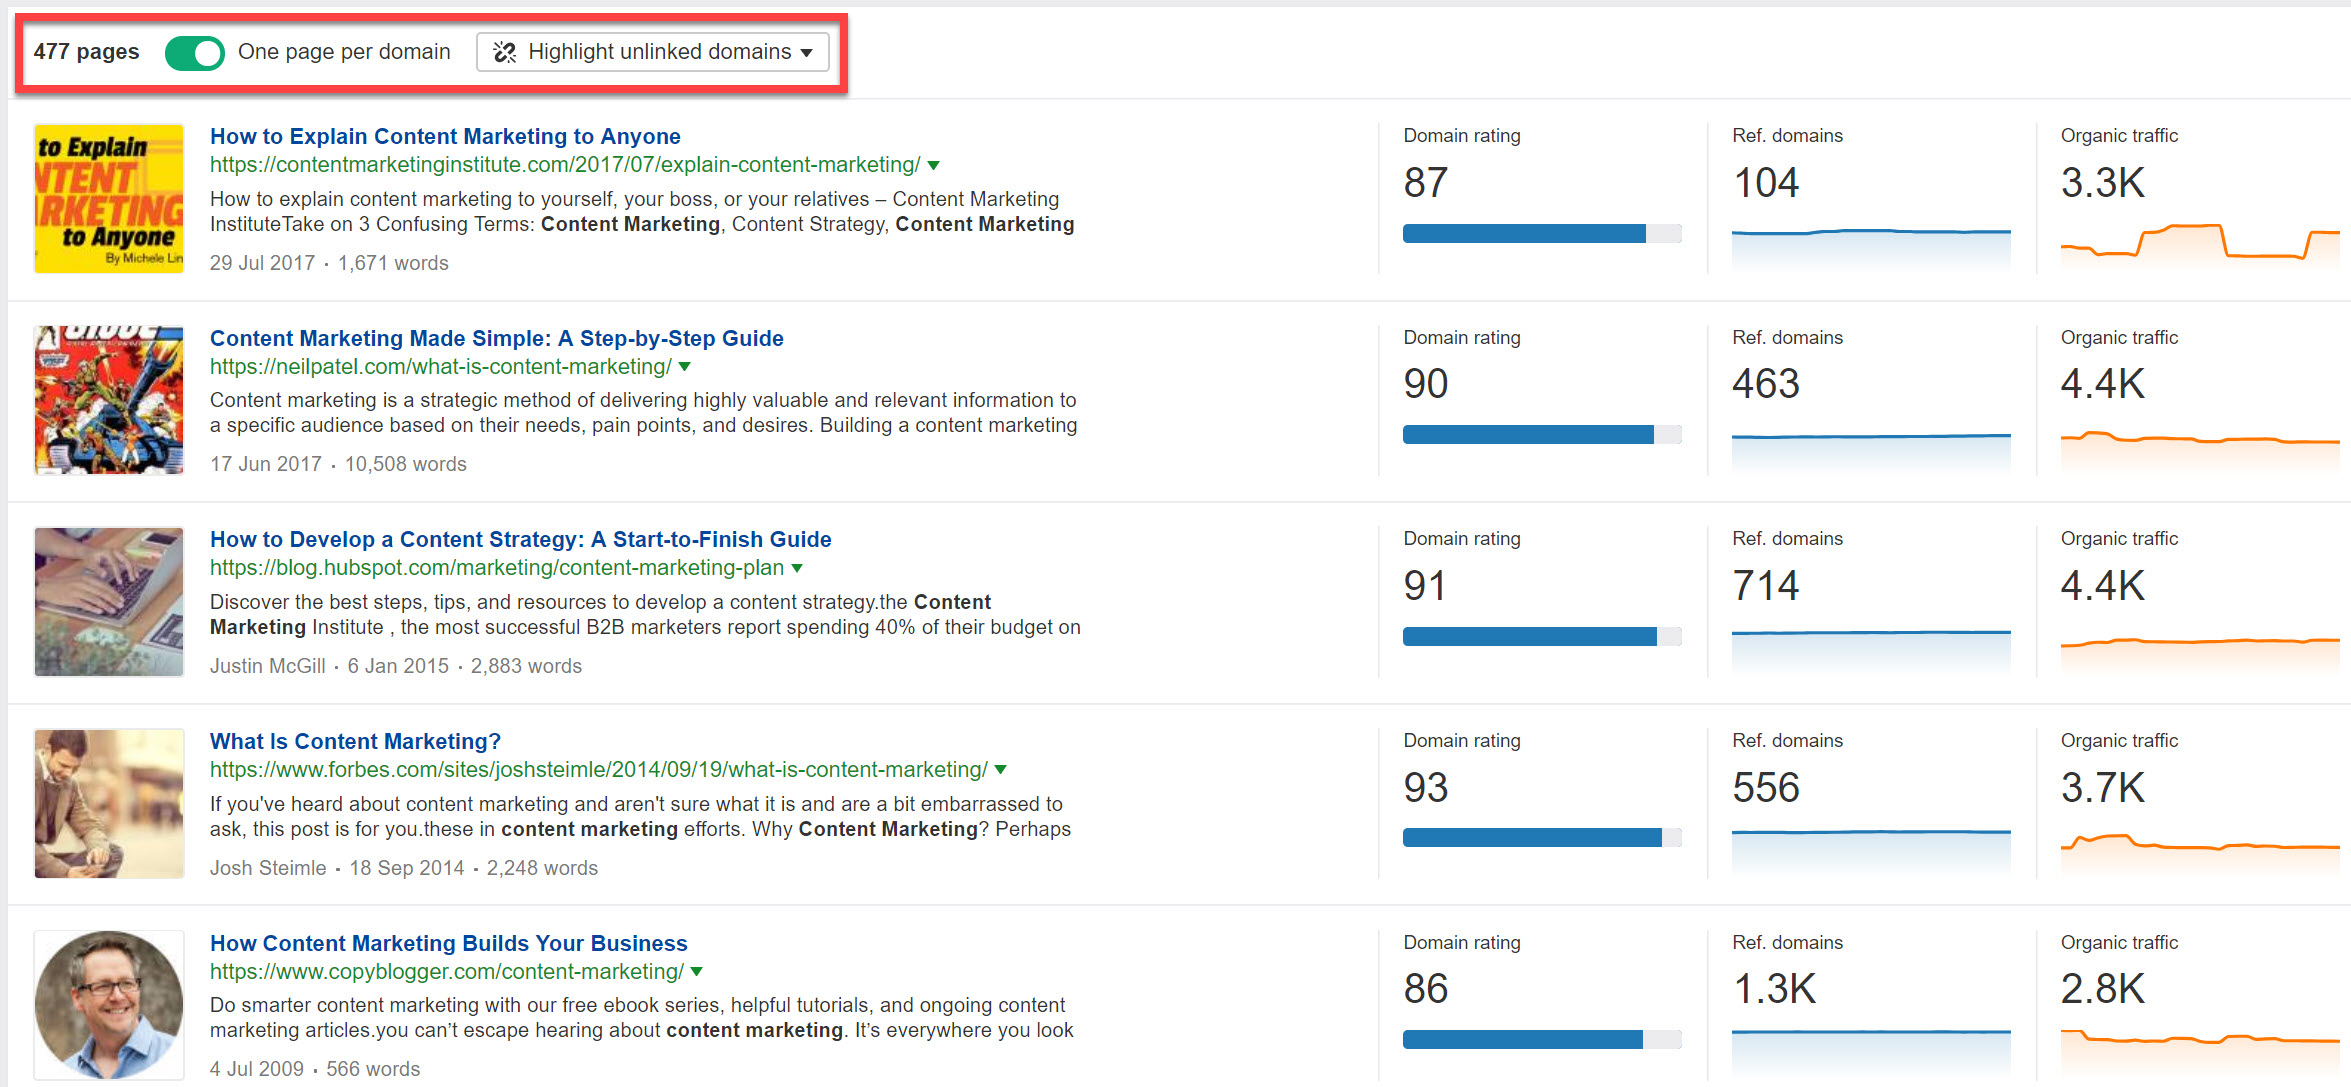This screenshot has height=1087, width=2351.
Task: Expand the neilpatel.com URL dropdown arrow
Action: click(685, 367)
